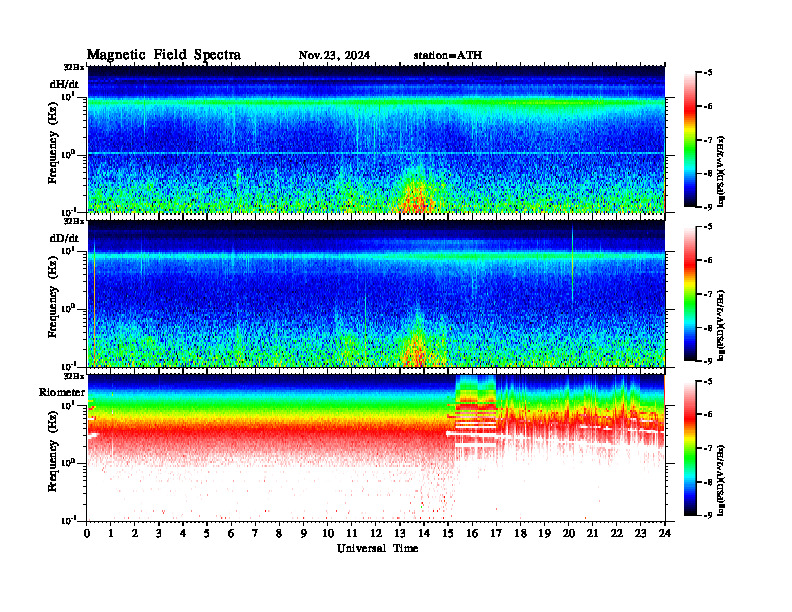792x612 pixels.
Task: Click hour tick label "15" on time axis
Action: [x=448, y=533]
